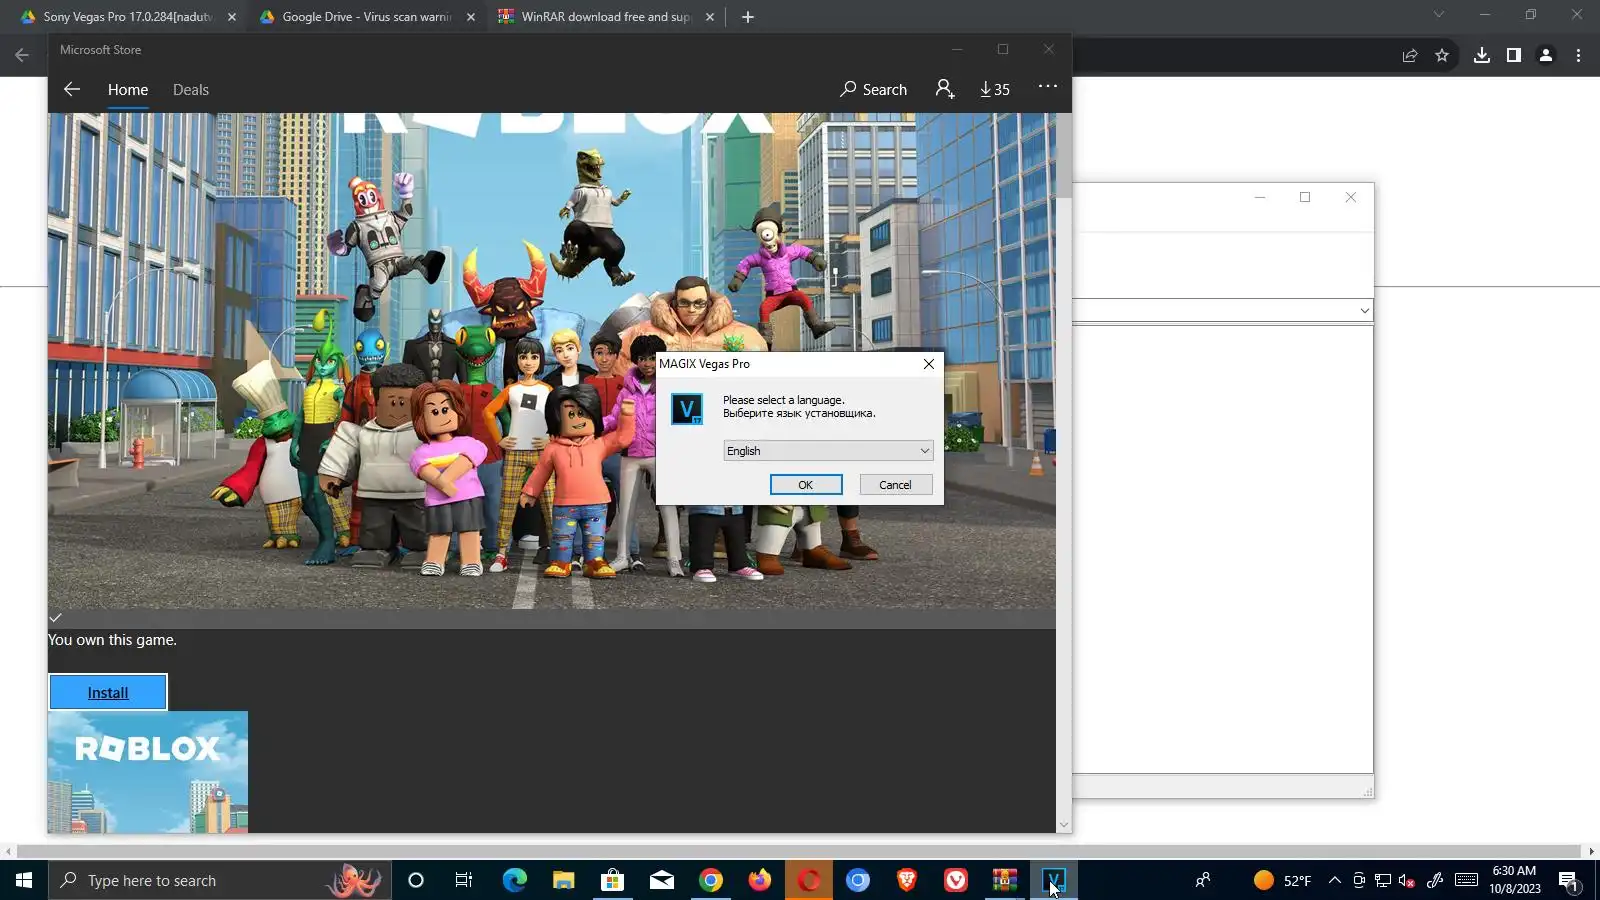The image size is (1600, 900).
Task: Select the WinRAR download Chrome tab
Action: coord(605,17)
